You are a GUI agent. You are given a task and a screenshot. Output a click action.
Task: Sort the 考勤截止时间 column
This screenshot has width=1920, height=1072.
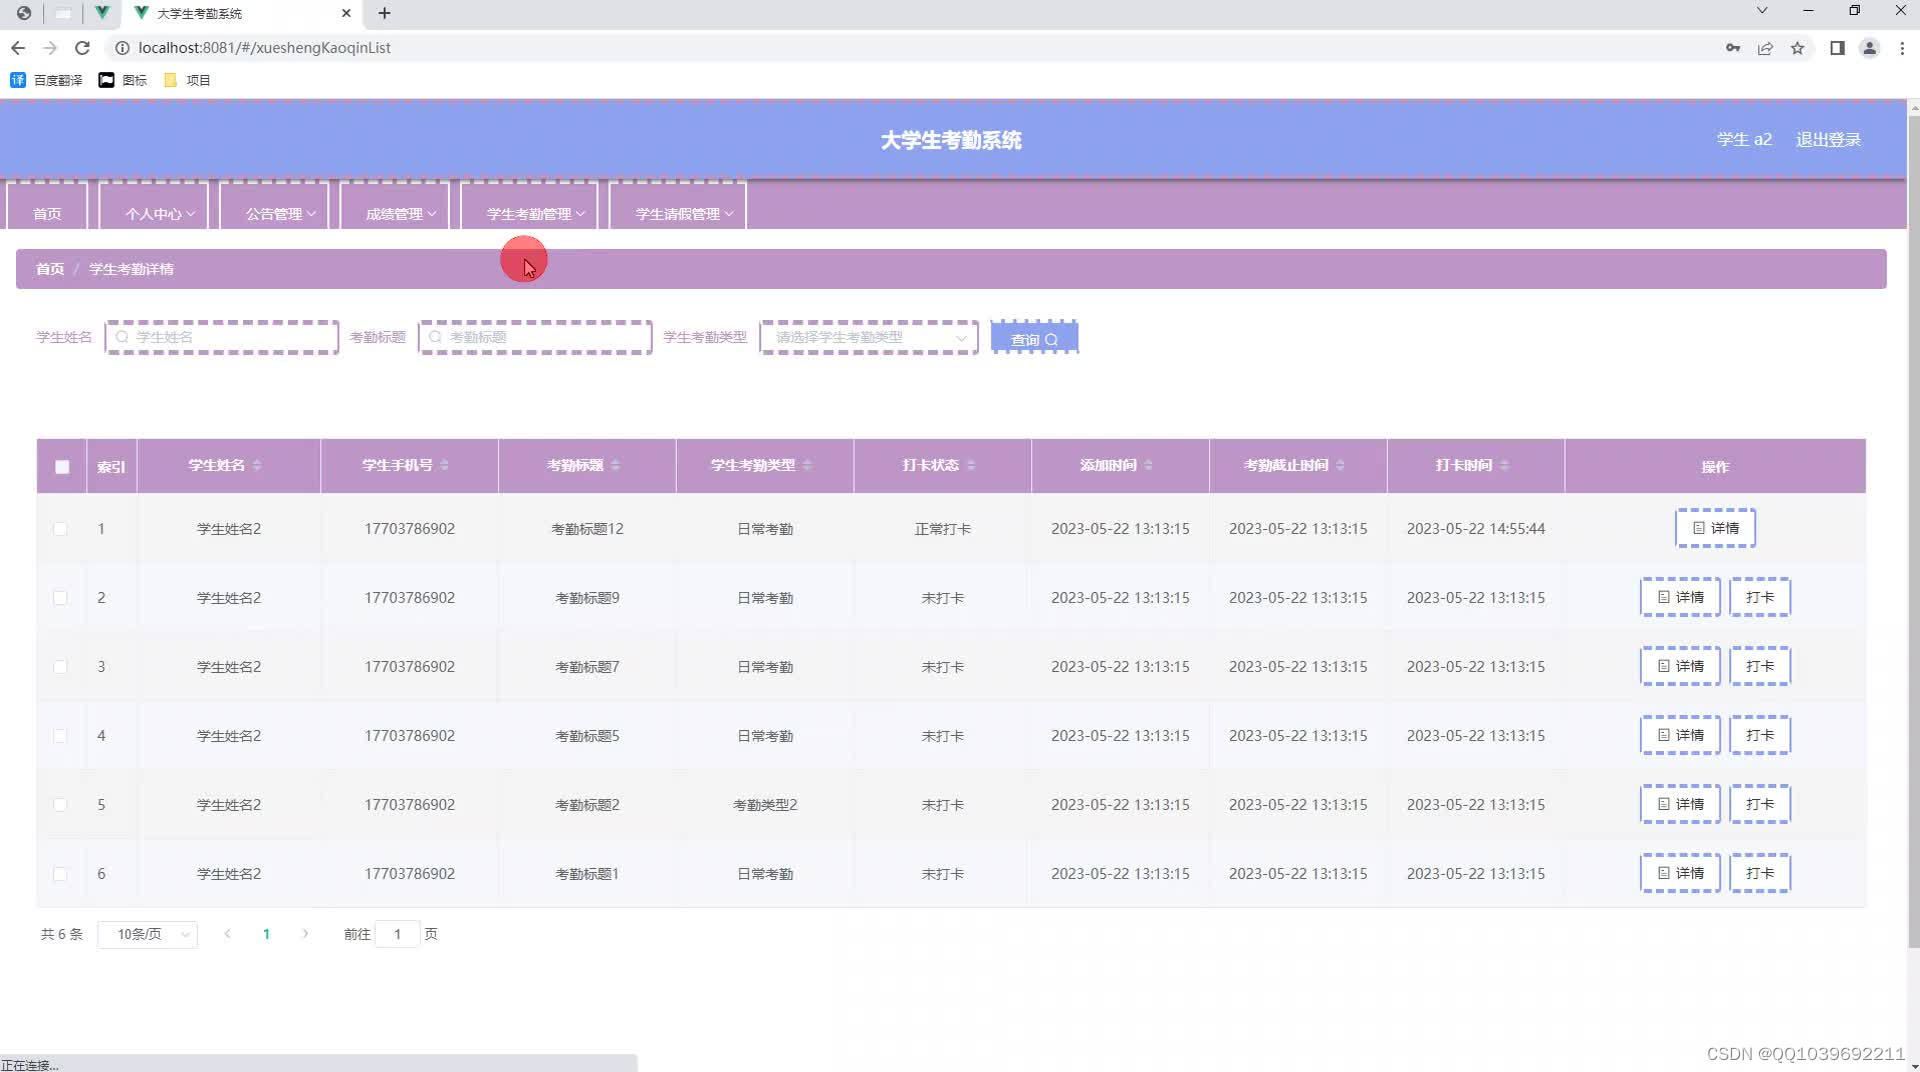click(1340, 465)
